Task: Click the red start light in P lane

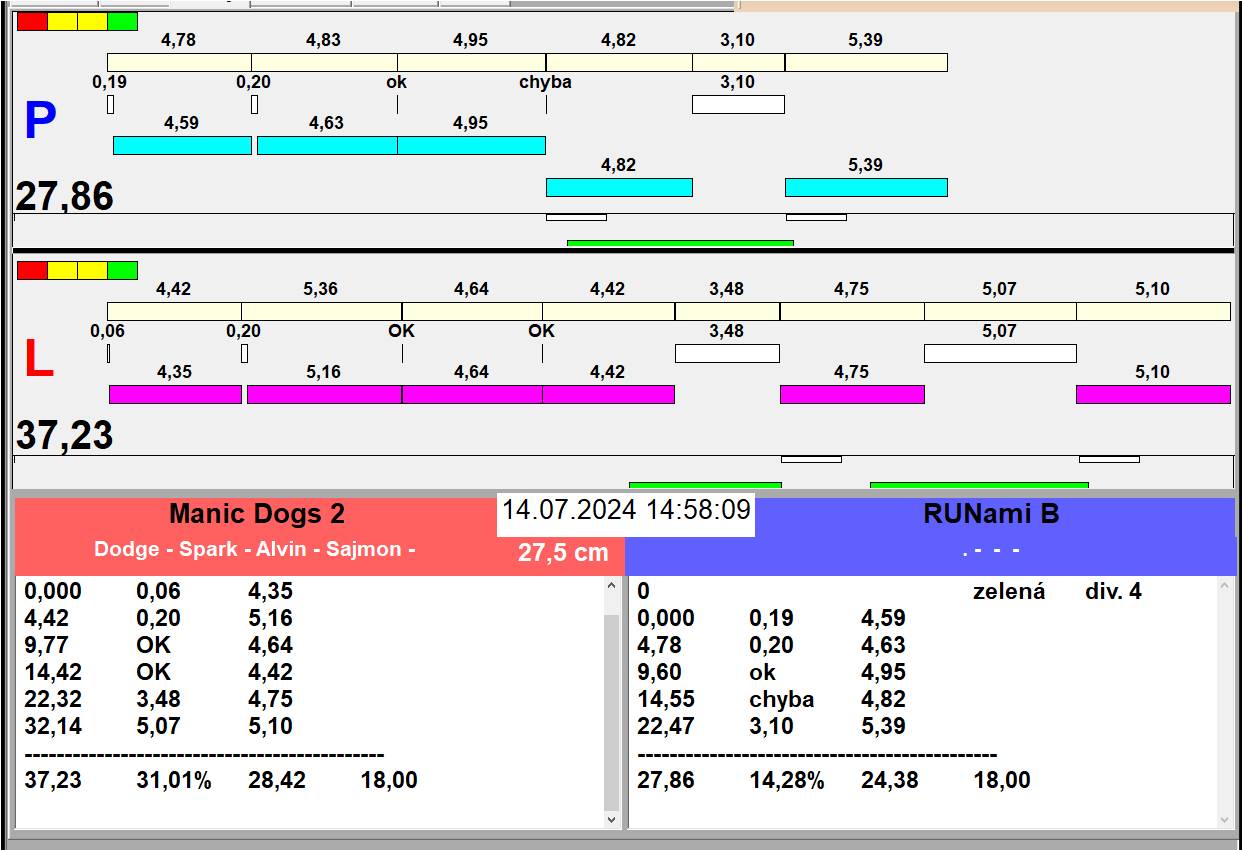Action: [x=32, y=21]
